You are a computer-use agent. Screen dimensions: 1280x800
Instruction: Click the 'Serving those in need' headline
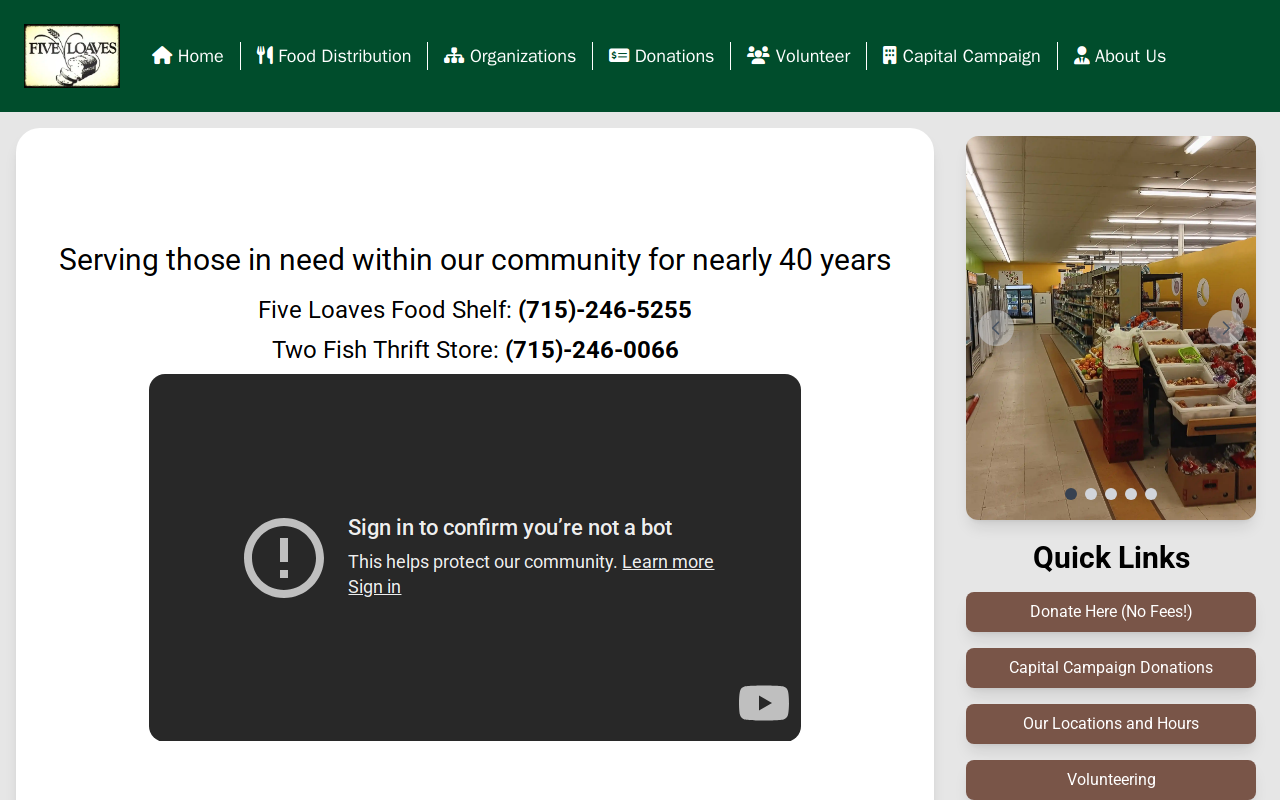475,260
